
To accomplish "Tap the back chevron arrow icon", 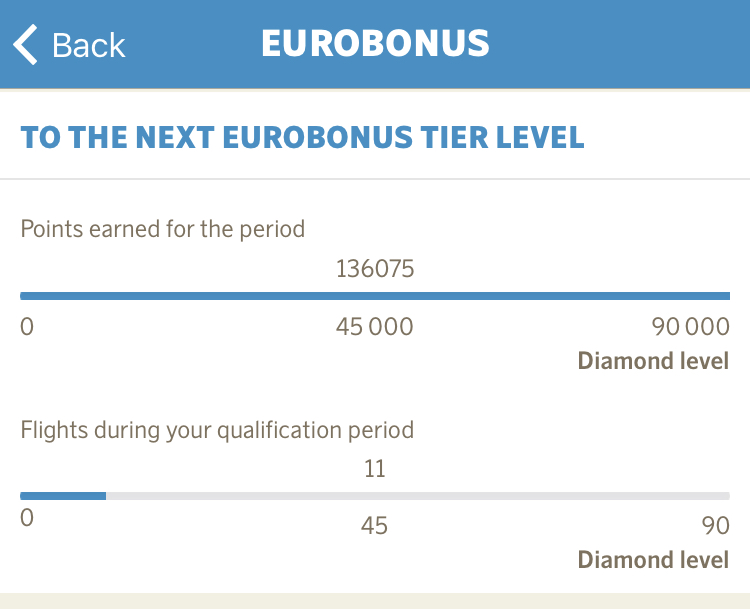I will tap(26, 45).
